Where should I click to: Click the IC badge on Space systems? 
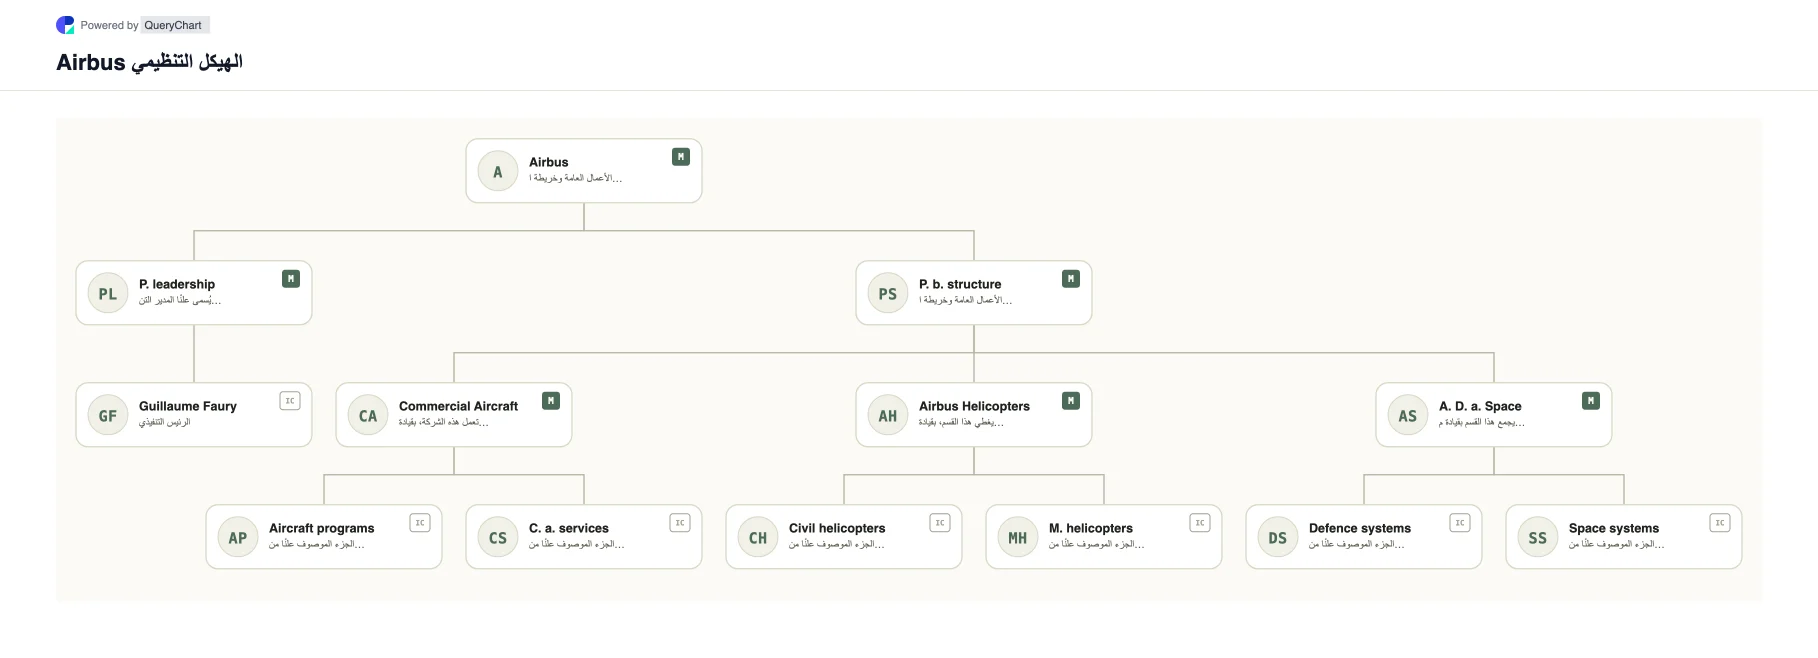point(1720,523)
